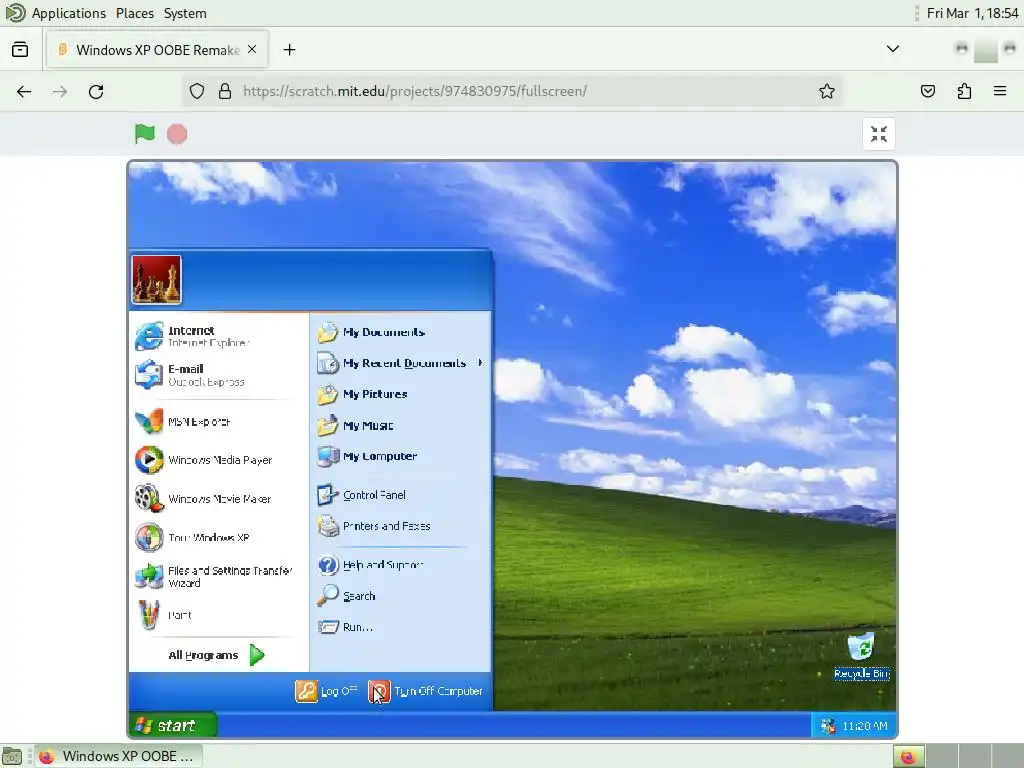Click the chess user account picture
The width and height of the screenshot is (1024, 768).
pyautogui.click(x=157, y=280)
